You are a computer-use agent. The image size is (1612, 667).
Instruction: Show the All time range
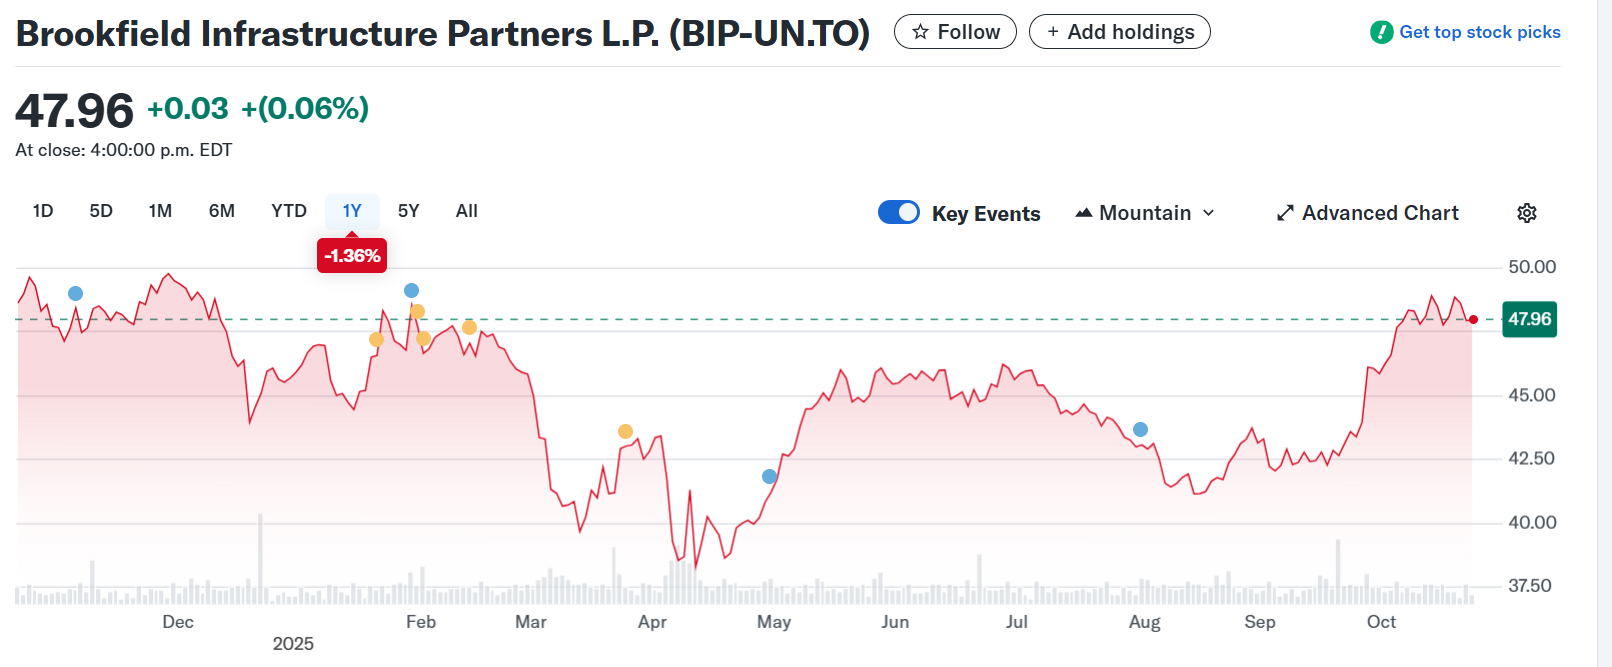[x=466, y=211]
